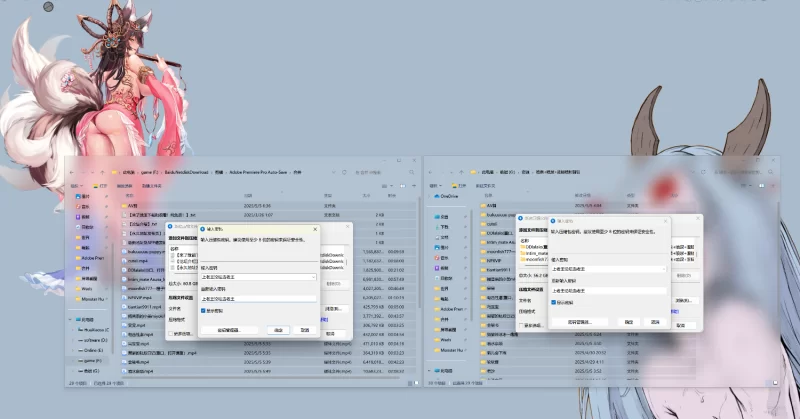Viewport: 800px width, 419px height.
Task: Select Work folder in right window sidebar
Action: point(443,340)
